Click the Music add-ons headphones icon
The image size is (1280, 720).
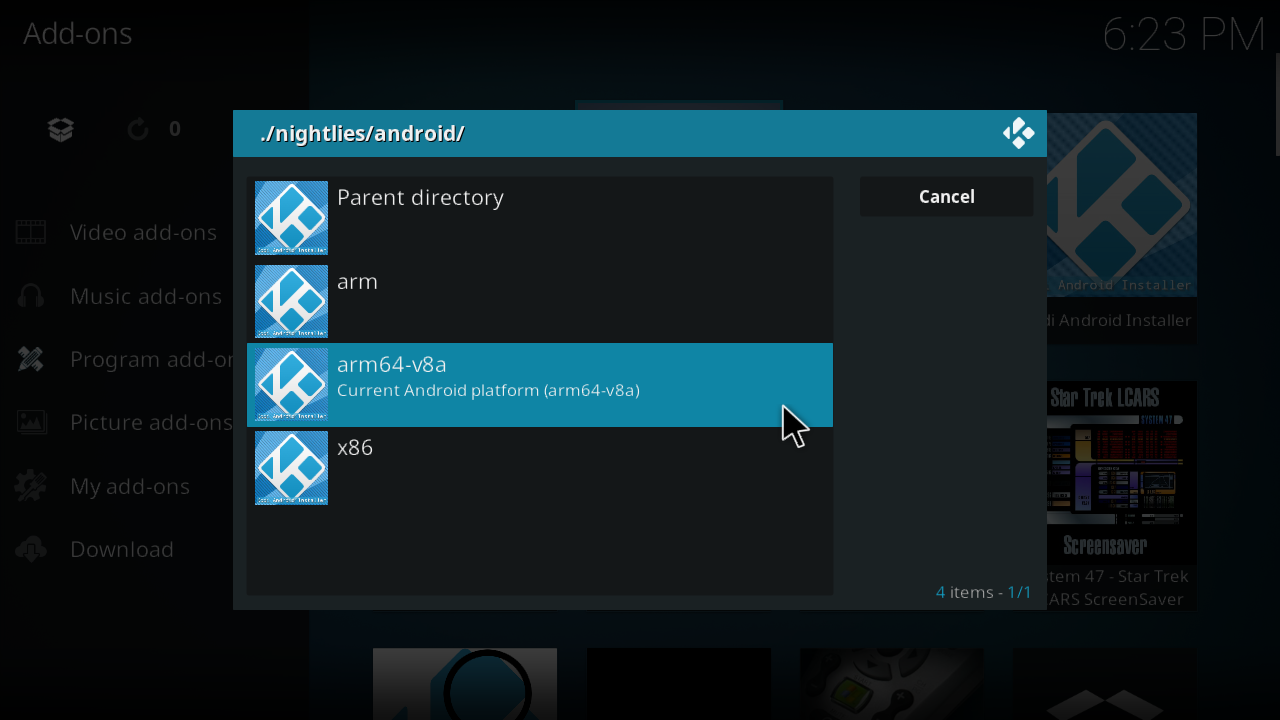coord(31,296)
